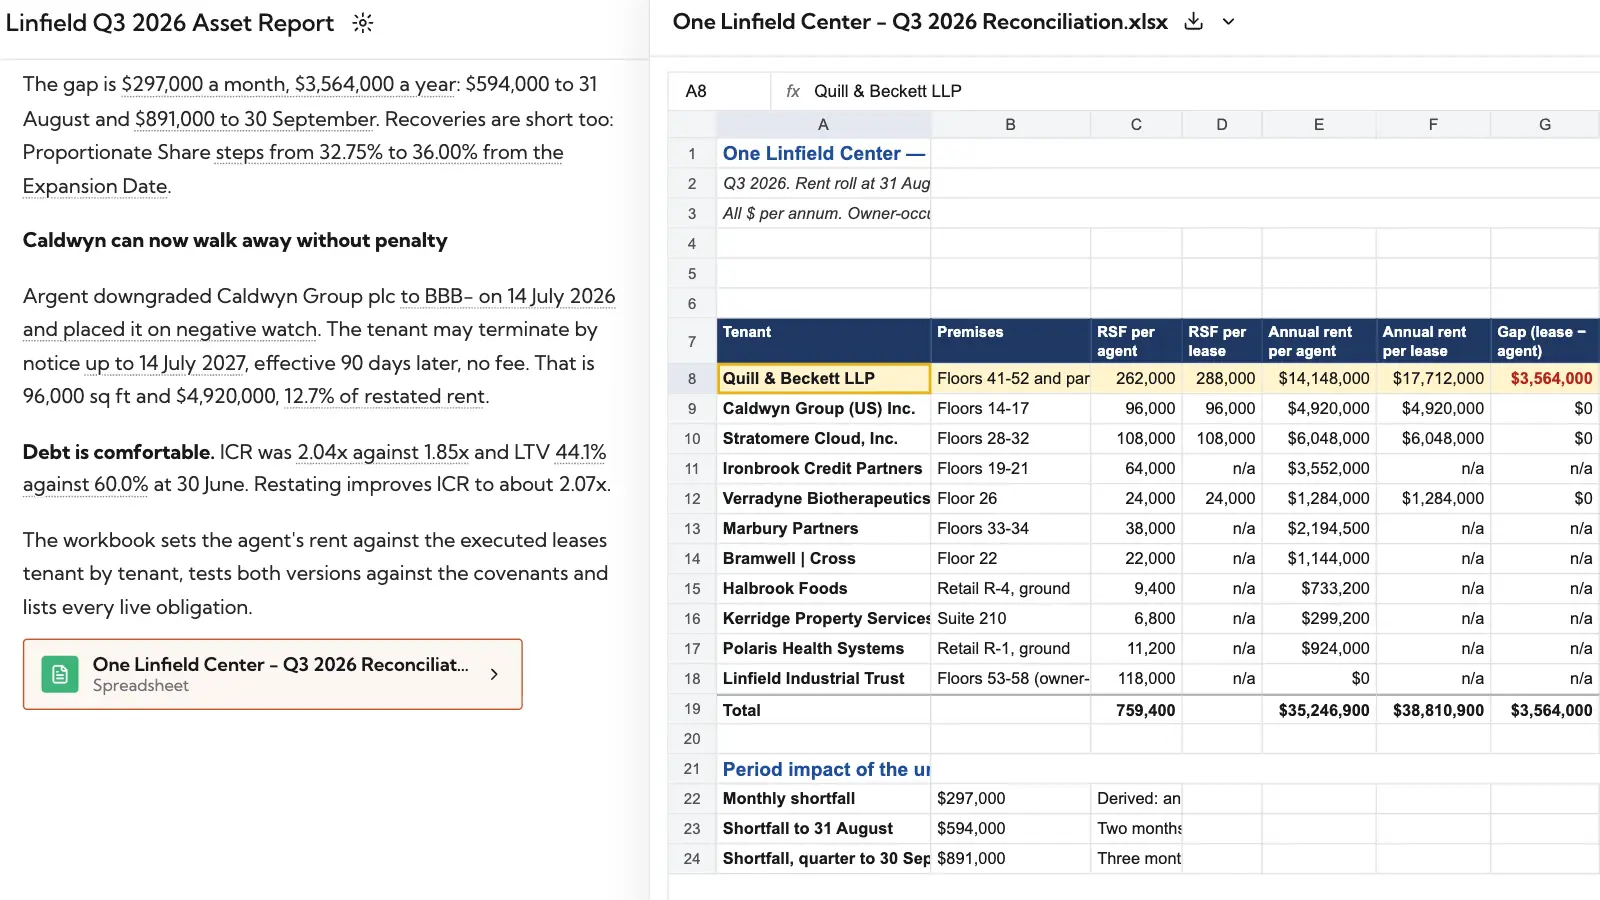
Task: Select row 8 header
Action: (x=692, y=379)
